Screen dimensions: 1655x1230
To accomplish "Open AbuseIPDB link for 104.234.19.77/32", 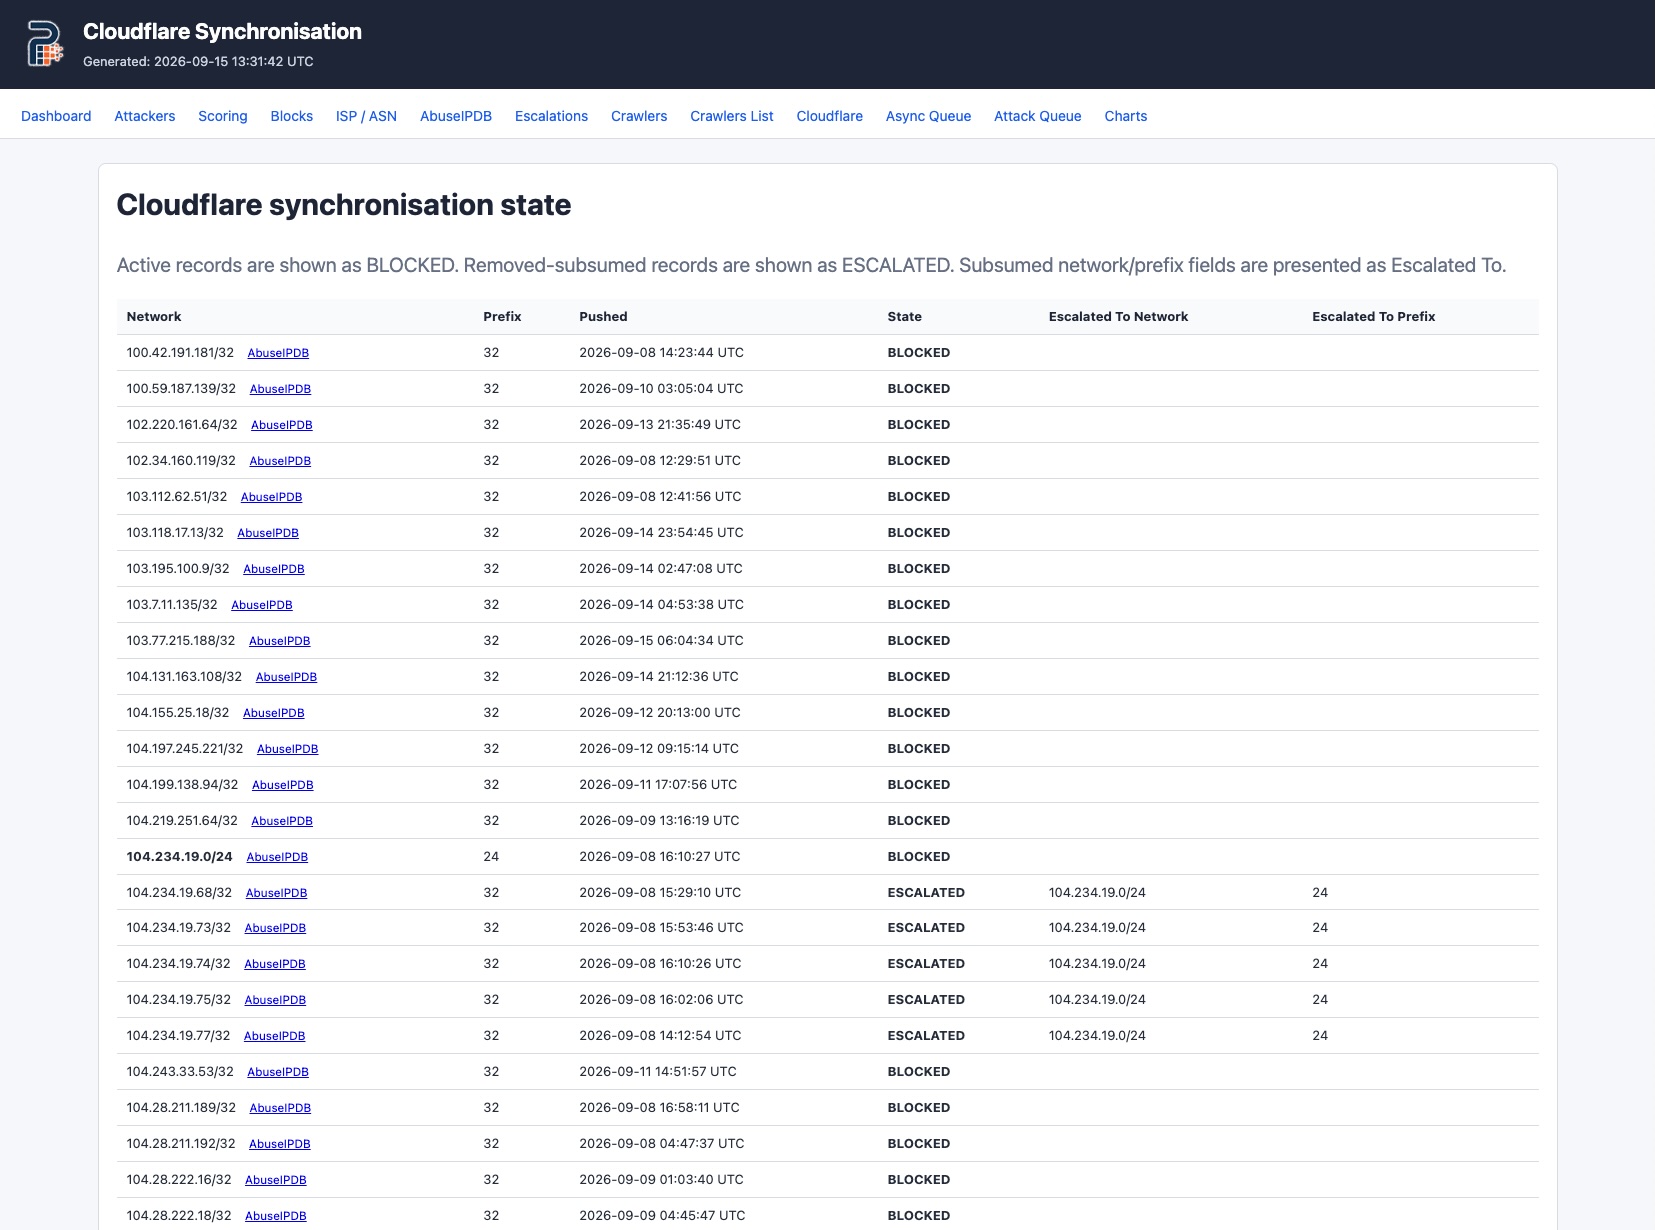I will pos(275,1036).
